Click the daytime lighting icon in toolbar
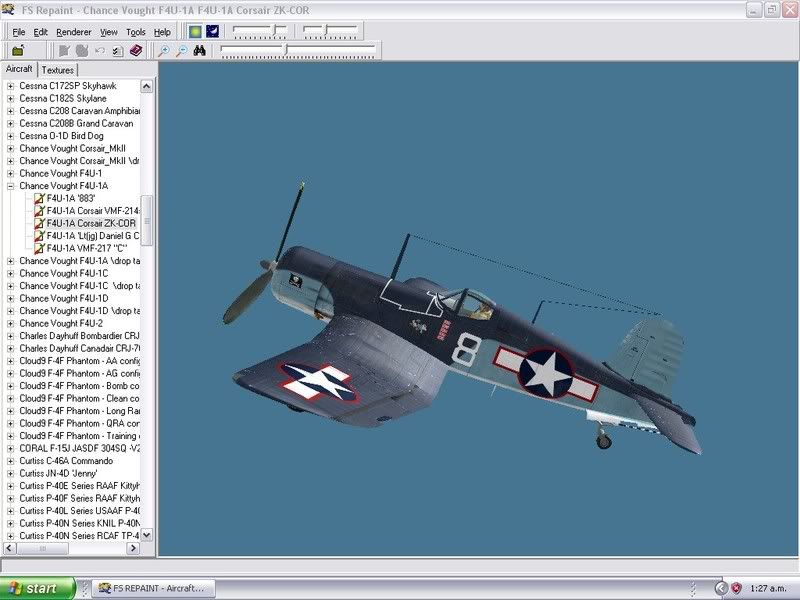Image resolution: width=800 pixels, height=600 pixels. click(x=195, y=32)
